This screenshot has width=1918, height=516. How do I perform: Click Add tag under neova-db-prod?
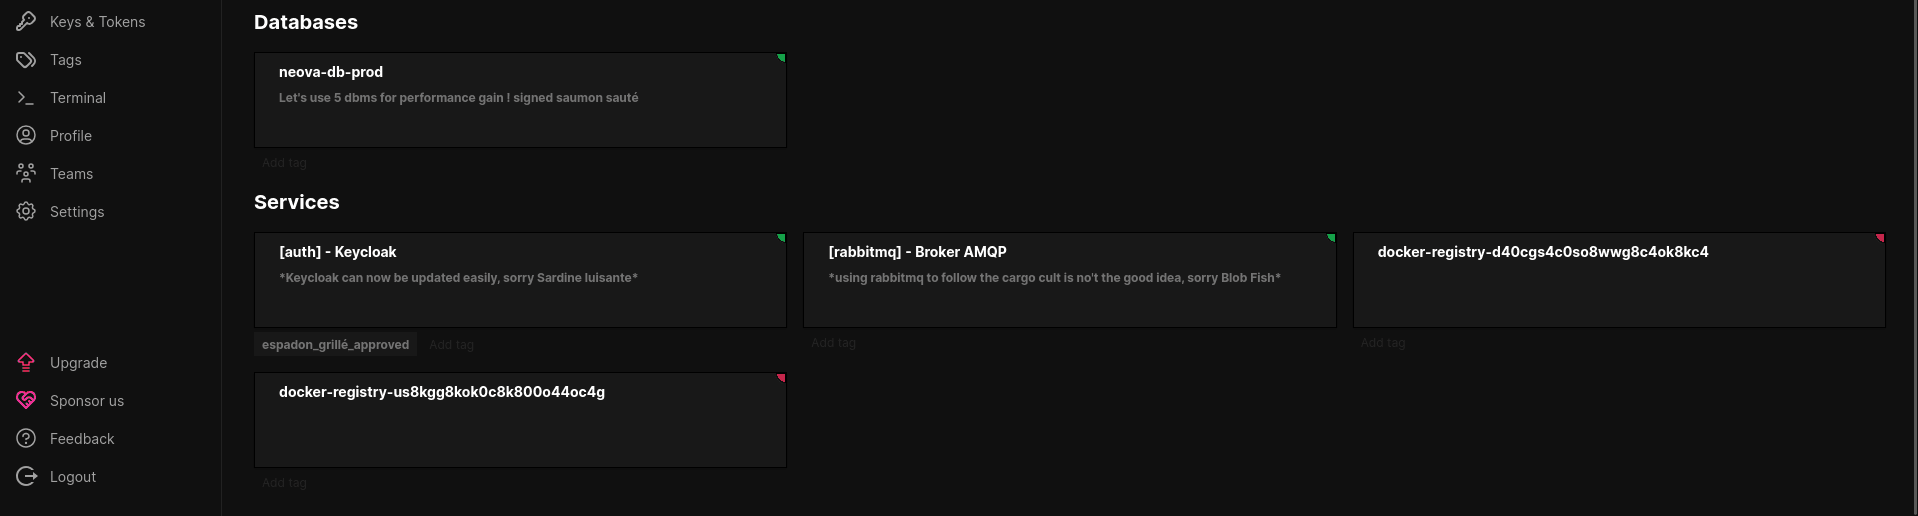coord(284,163)
